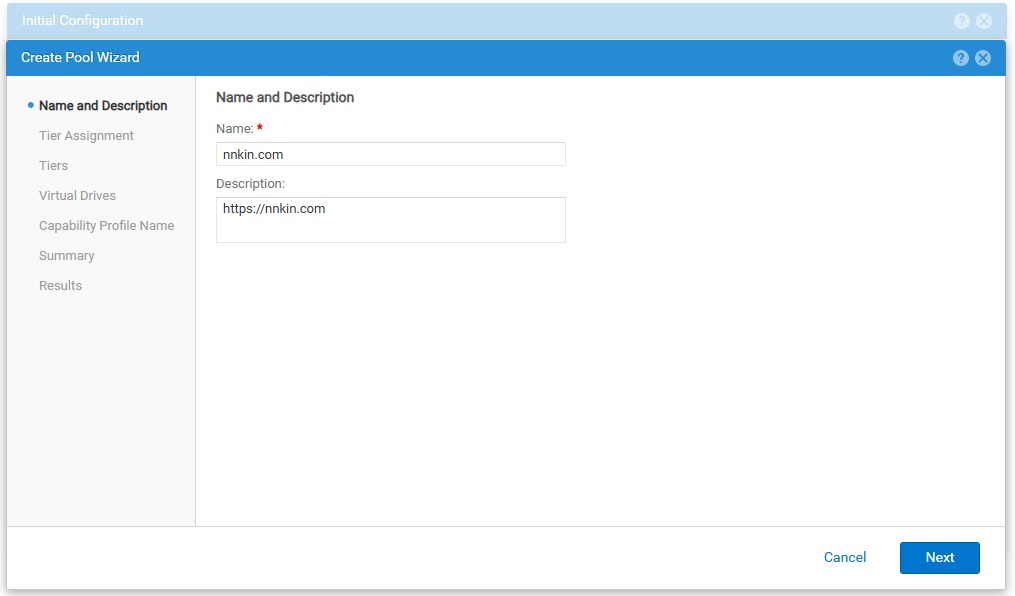The image size is (1015, 596).
Task: Select the Name and Description step
Action: click(103, 106)
